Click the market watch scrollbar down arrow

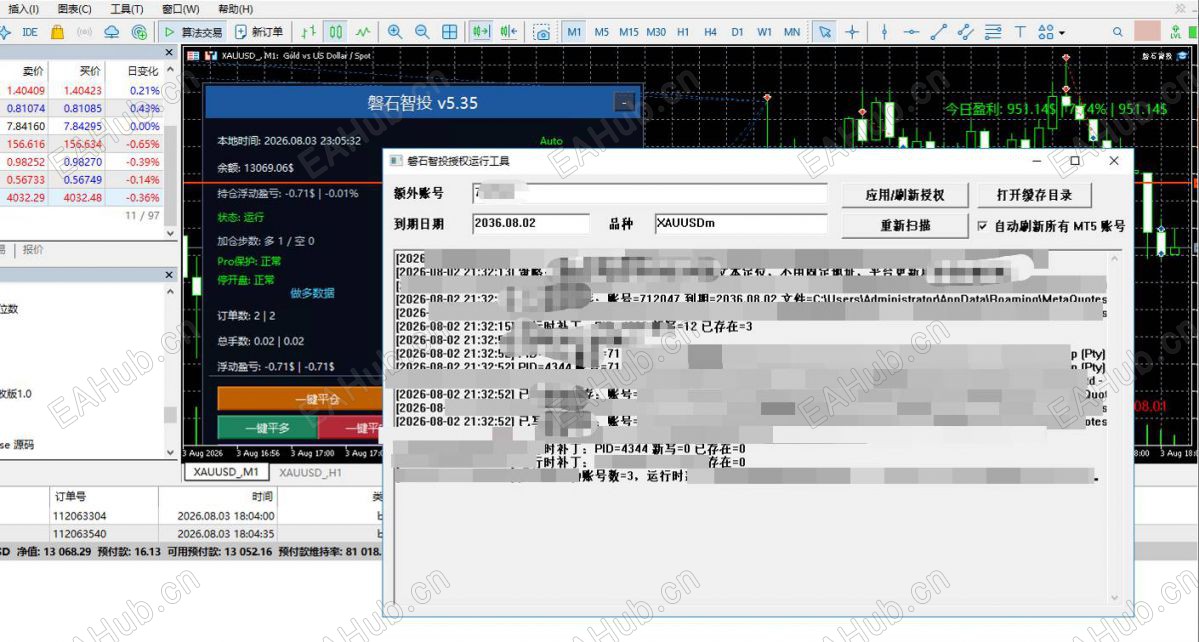click(170, 233)
